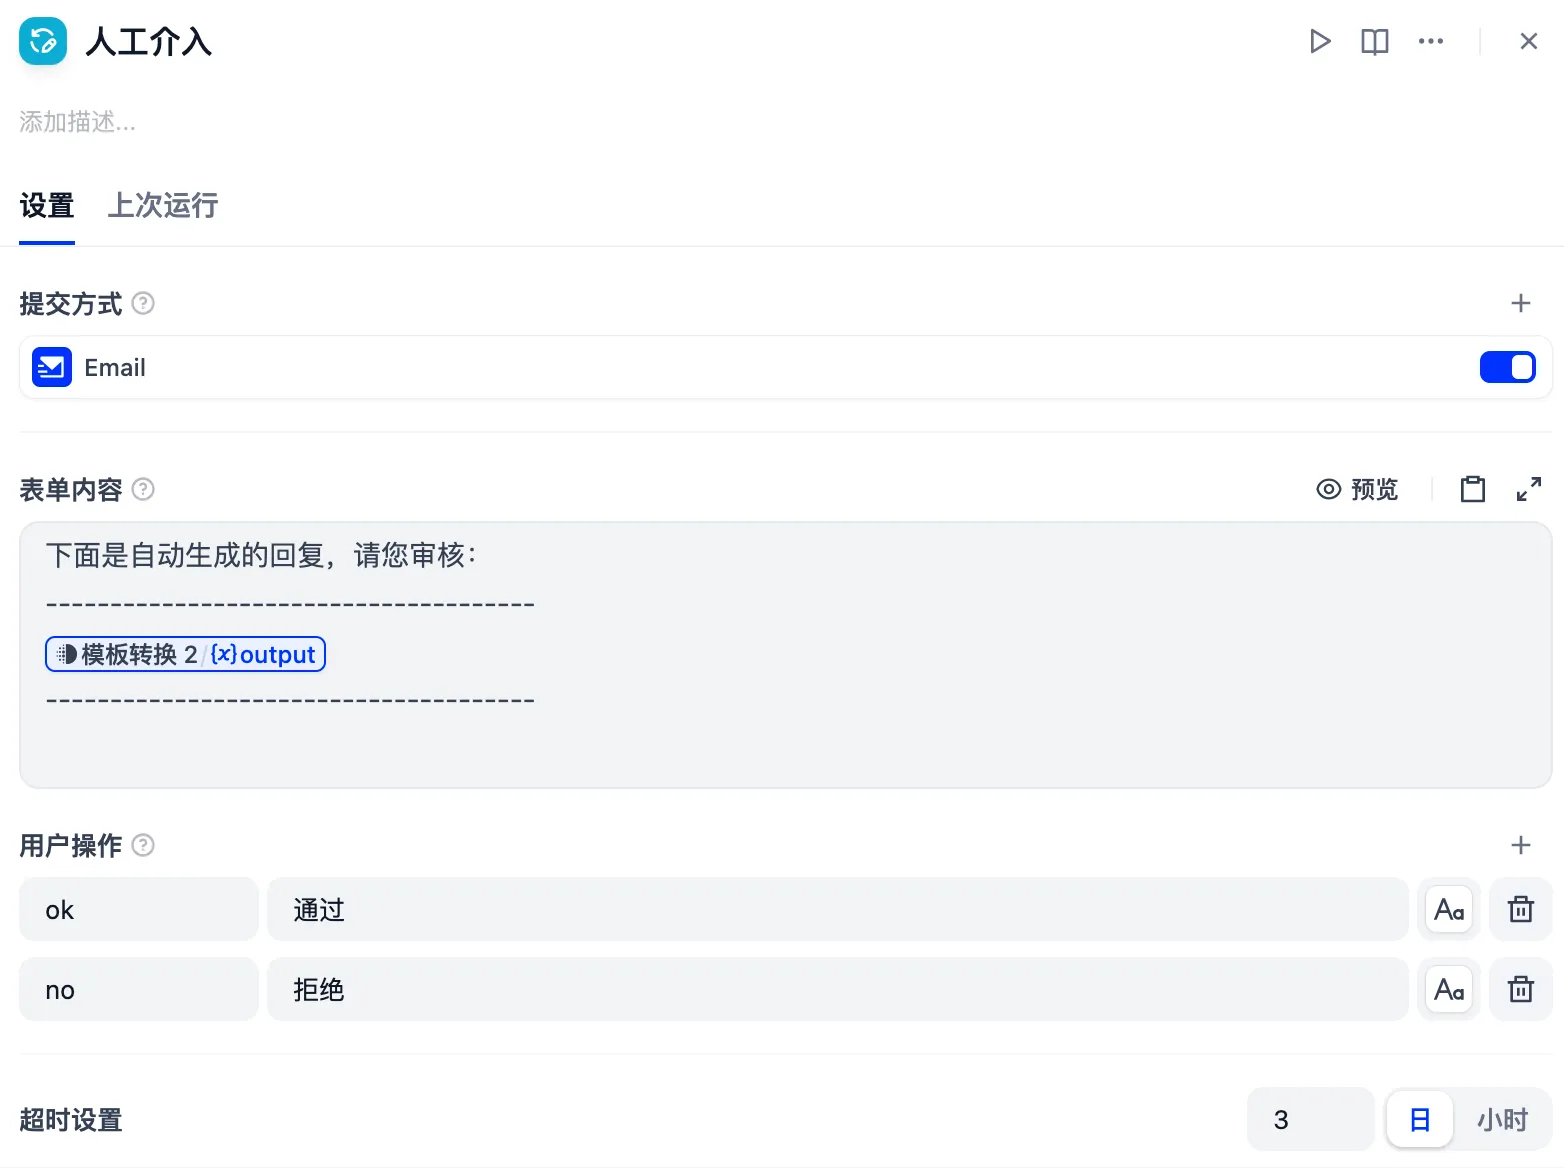The height and width of the screenshot is (1170, 1564).
Task: Change button style for the no action
Action: [x=1449, y=989]
